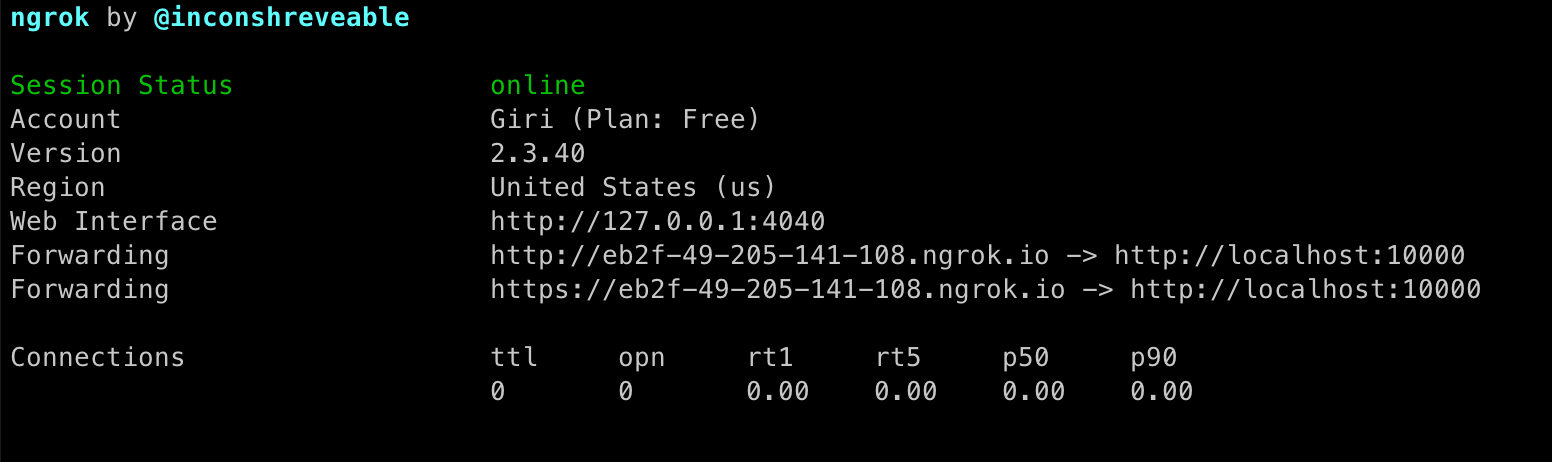Click the green online status value
Screen dimensions: 1552x462
[538, 85]
